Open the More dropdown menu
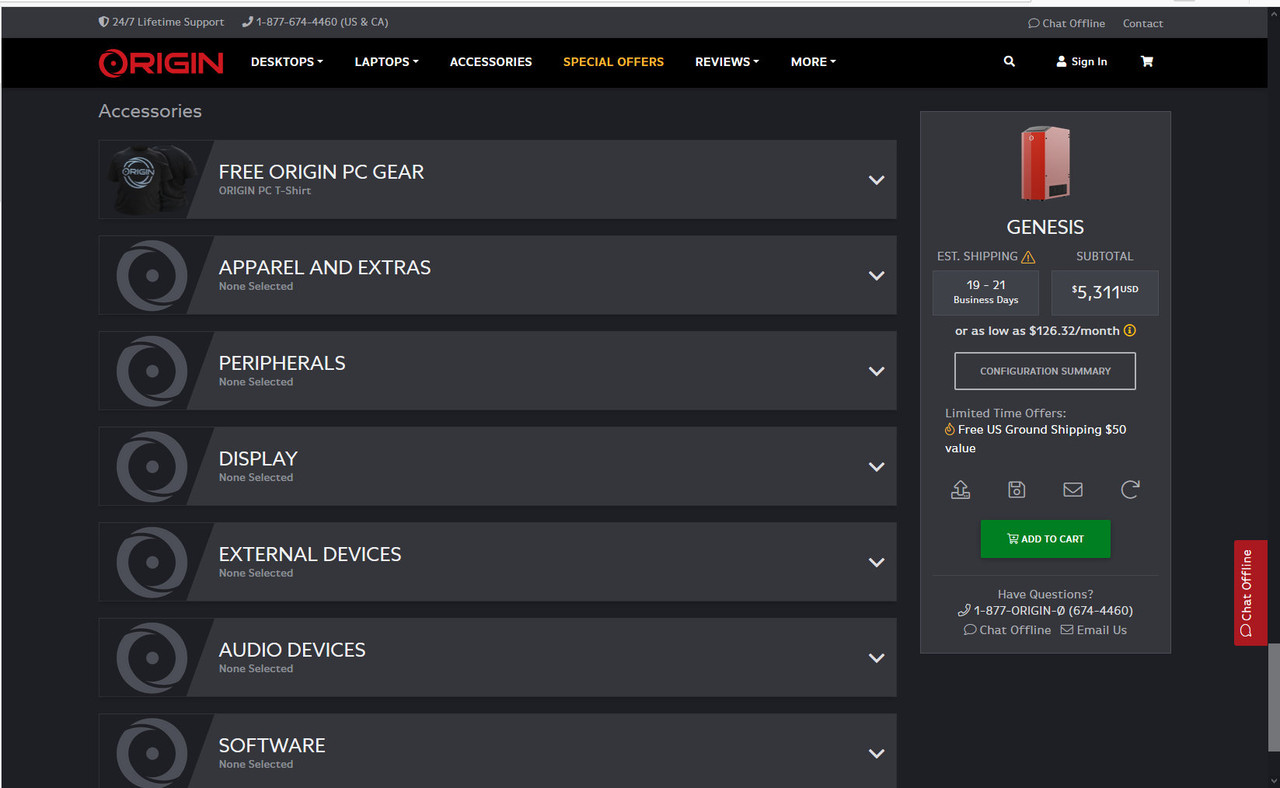The height and width of the screenshot is (788, 1280). tap(813, 62)
